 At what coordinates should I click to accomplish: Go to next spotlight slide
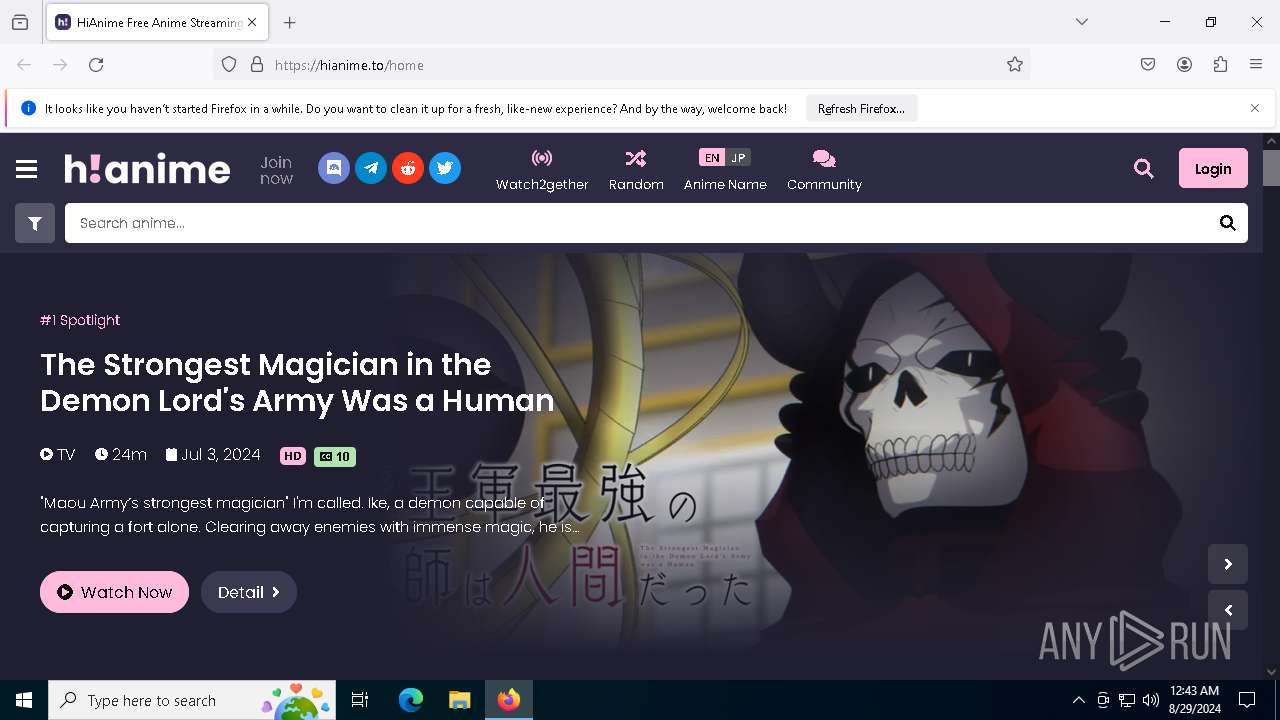[x=1228, y=564]
